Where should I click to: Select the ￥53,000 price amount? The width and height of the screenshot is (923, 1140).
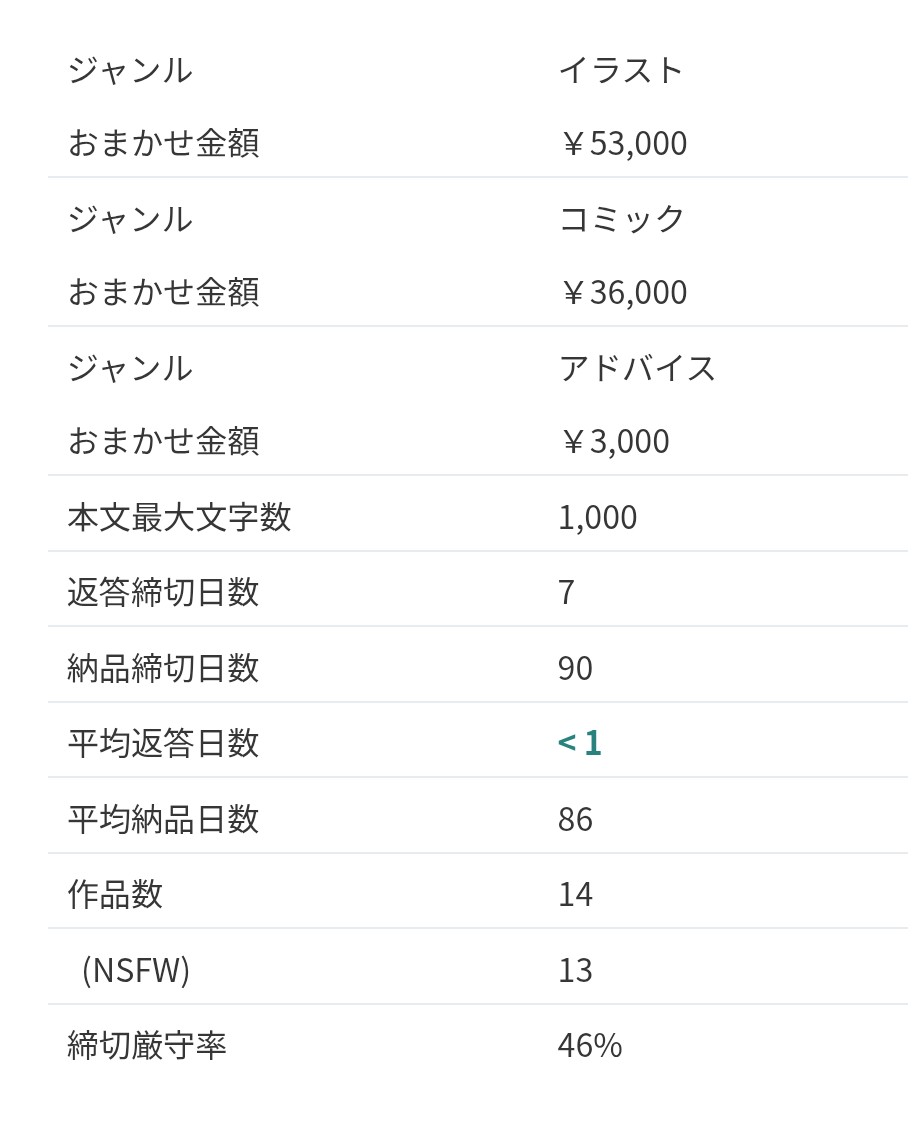click(x=622, y=143)
